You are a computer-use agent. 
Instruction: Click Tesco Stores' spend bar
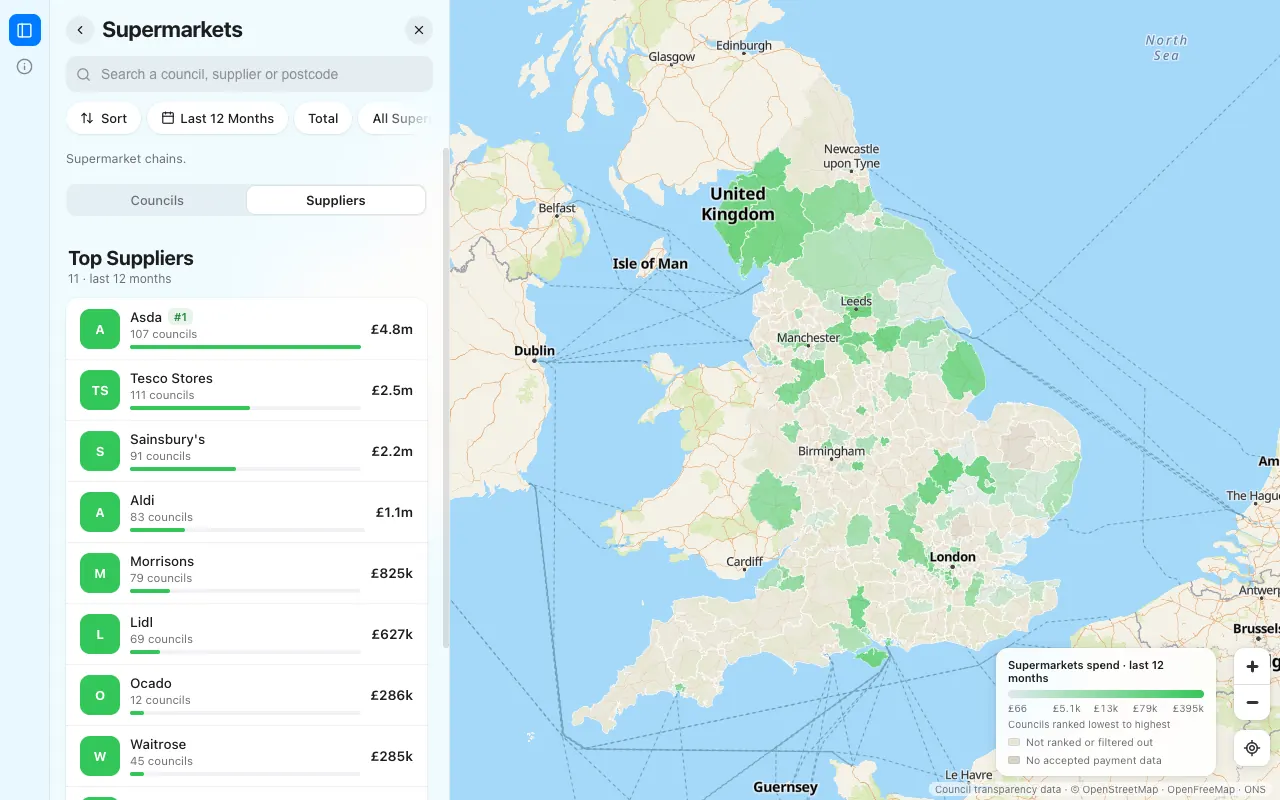point(245,408)
